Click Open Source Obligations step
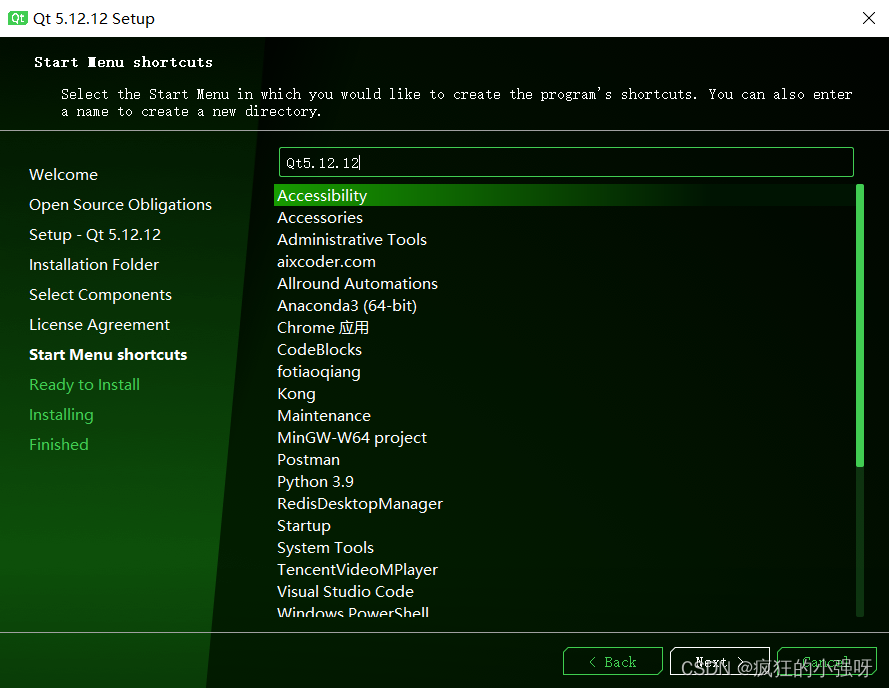889x688 pixels. 120,204
